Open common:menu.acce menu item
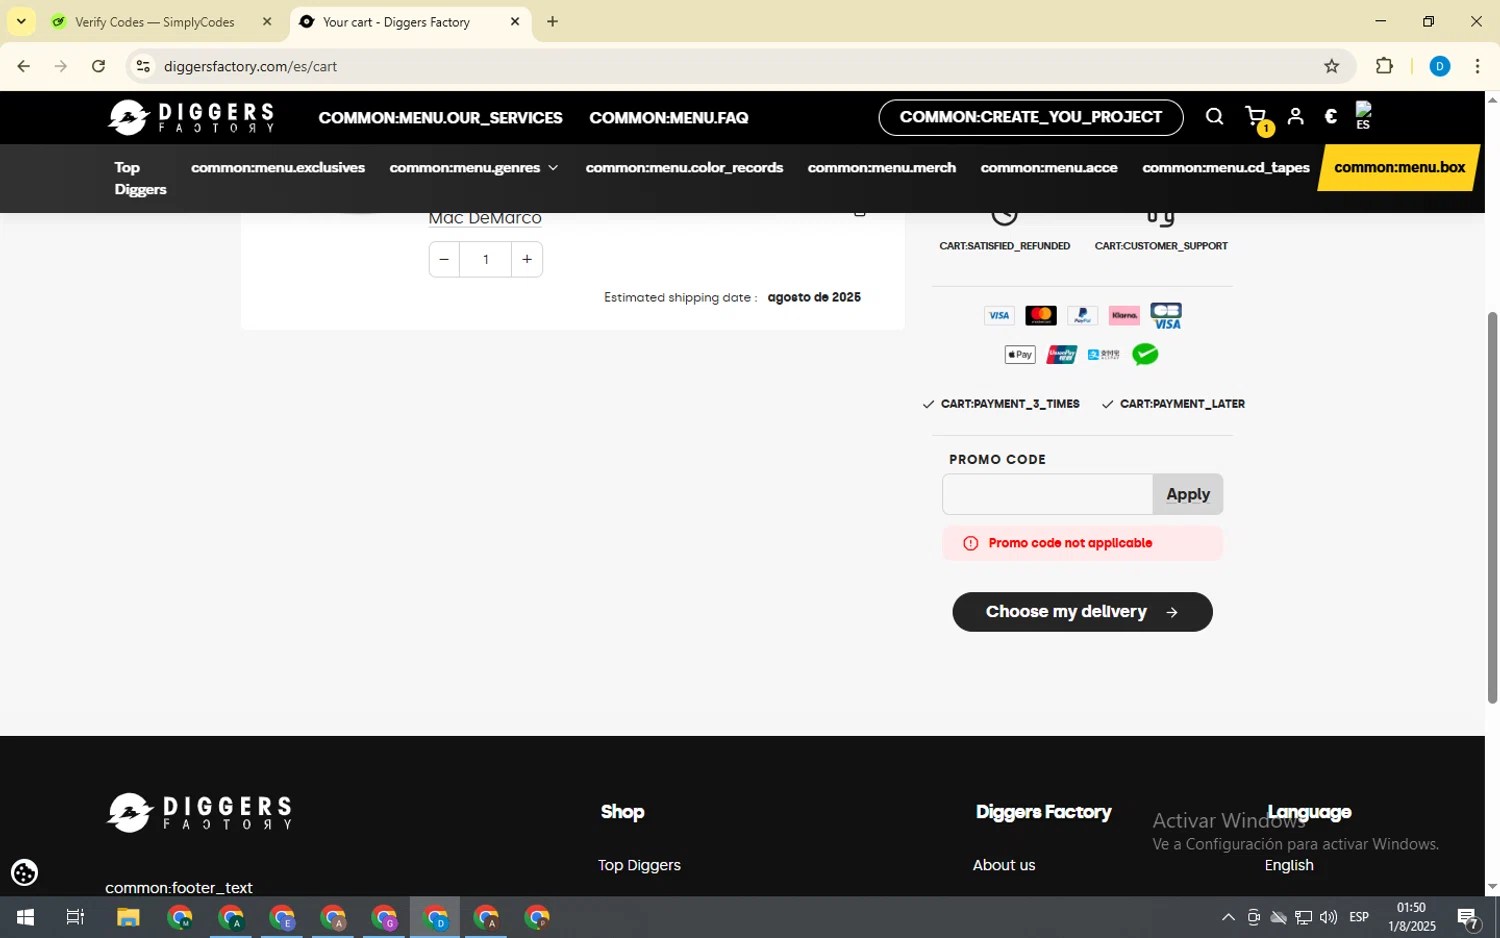 click(x=1049, y=167)
